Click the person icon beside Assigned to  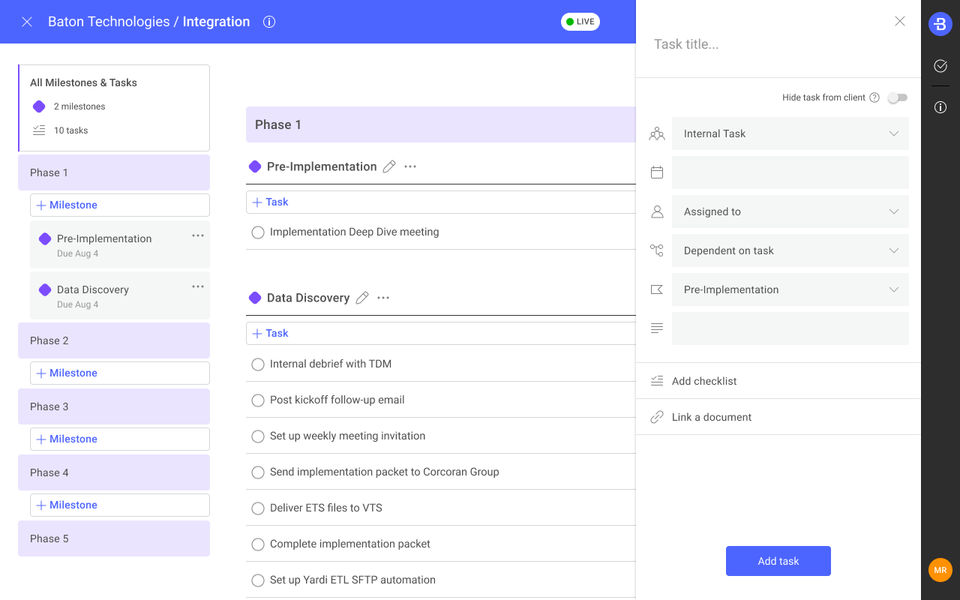coord(657,212)
